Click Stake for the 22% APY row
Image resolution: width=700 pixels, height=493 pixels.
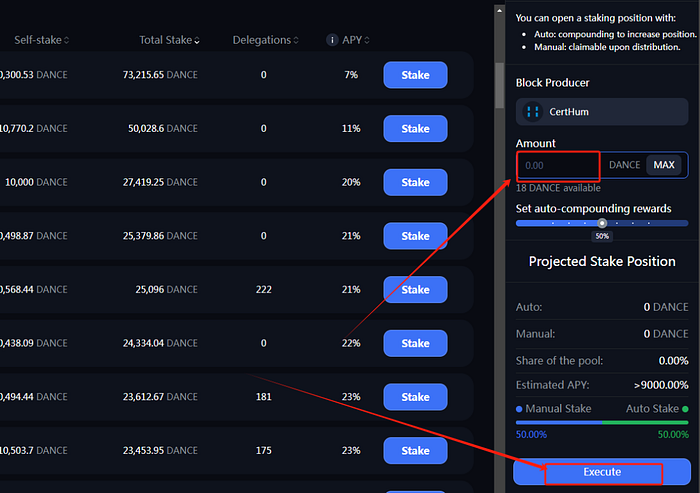pyautogui.click(x=415, y=343)
